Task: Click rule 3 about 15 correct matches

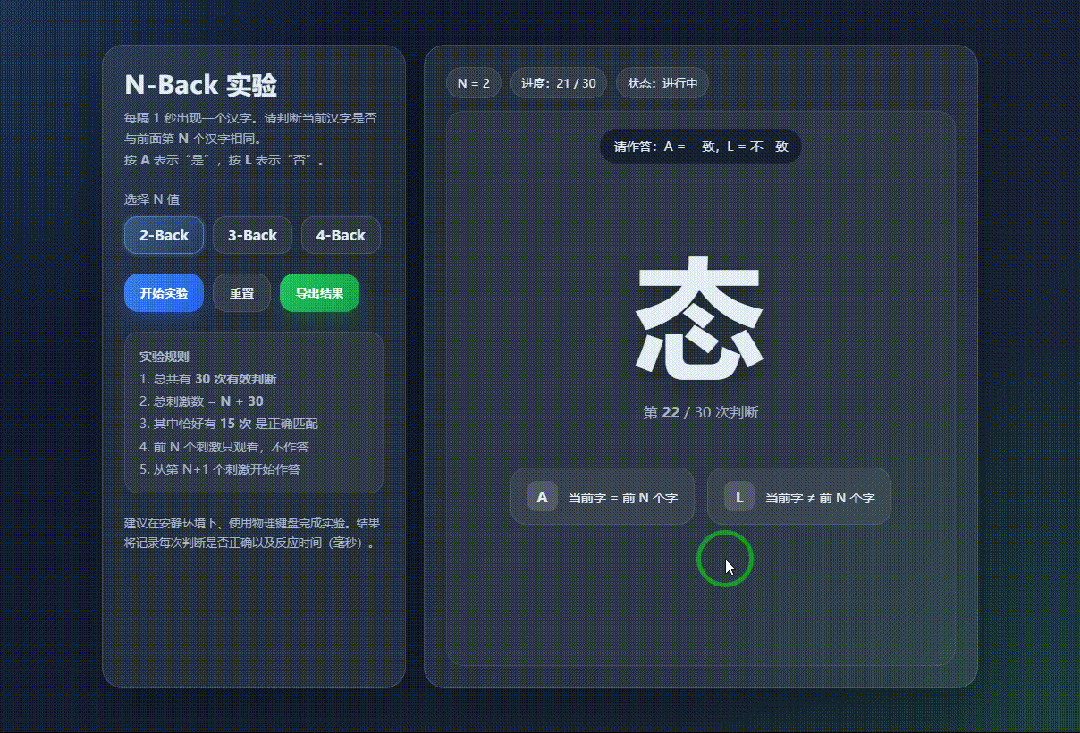Action: [228, 423]
